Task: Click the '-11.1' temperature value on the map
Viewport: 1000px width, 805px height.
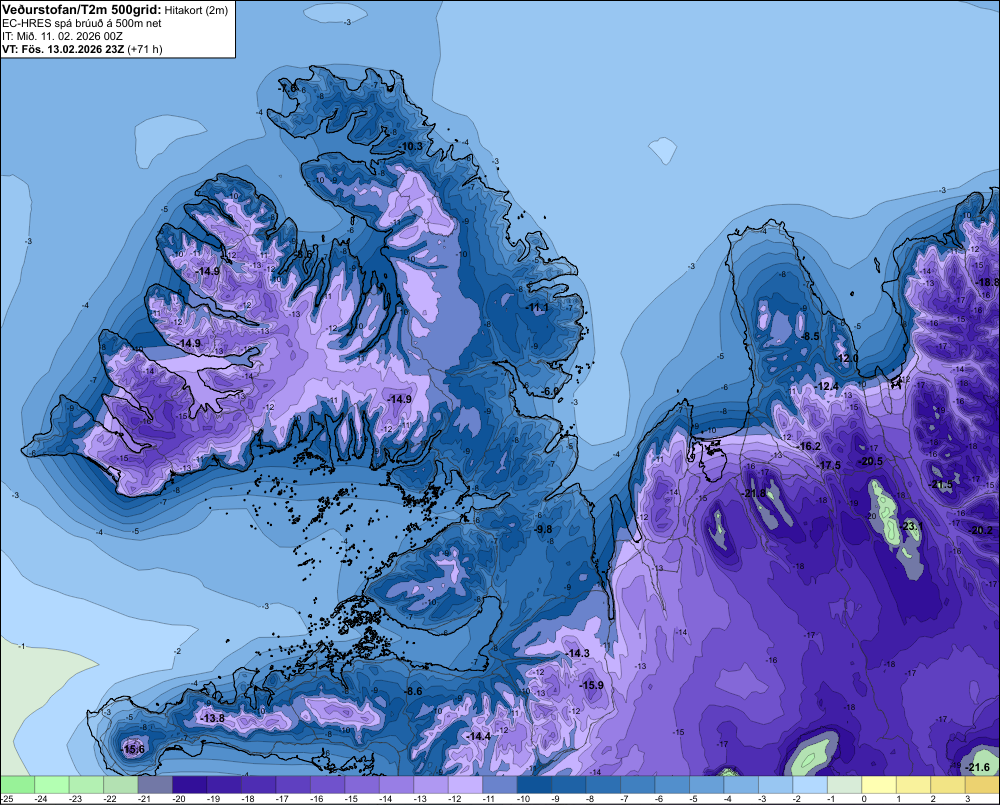Action: 538,307
